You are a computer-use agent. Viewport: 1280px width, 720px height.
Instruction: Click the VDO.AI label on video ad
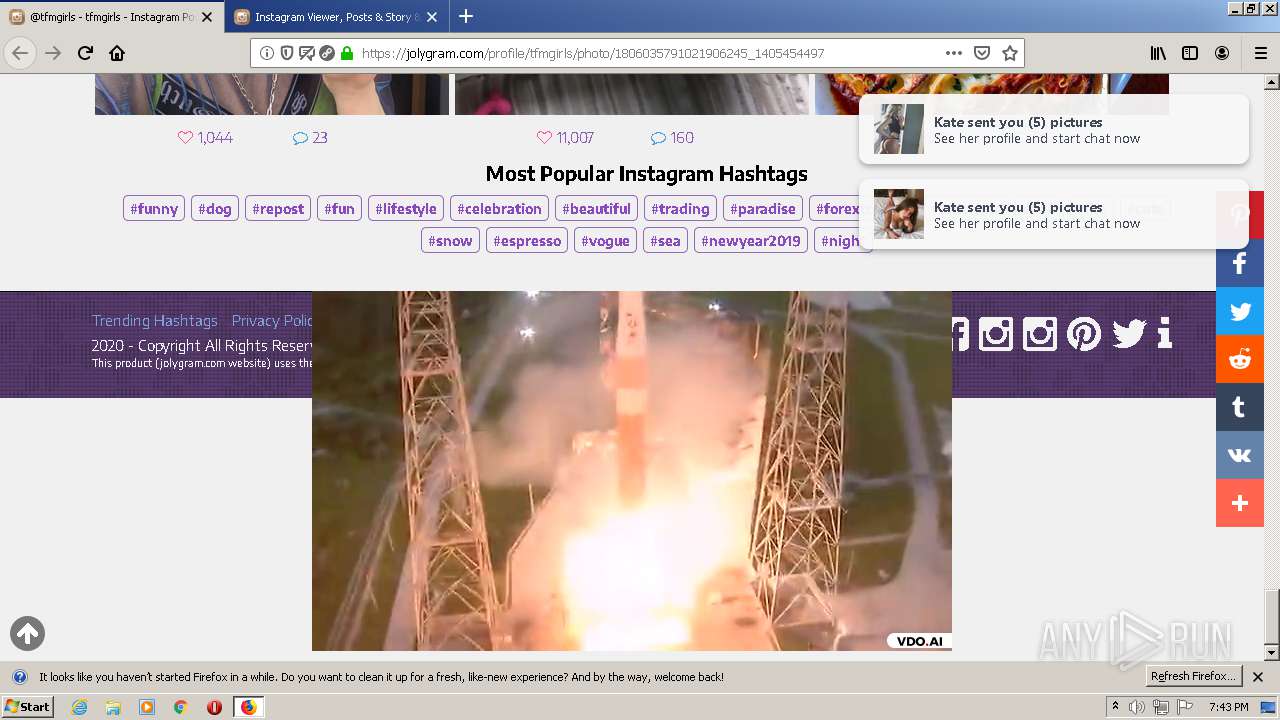pos(919,642)
